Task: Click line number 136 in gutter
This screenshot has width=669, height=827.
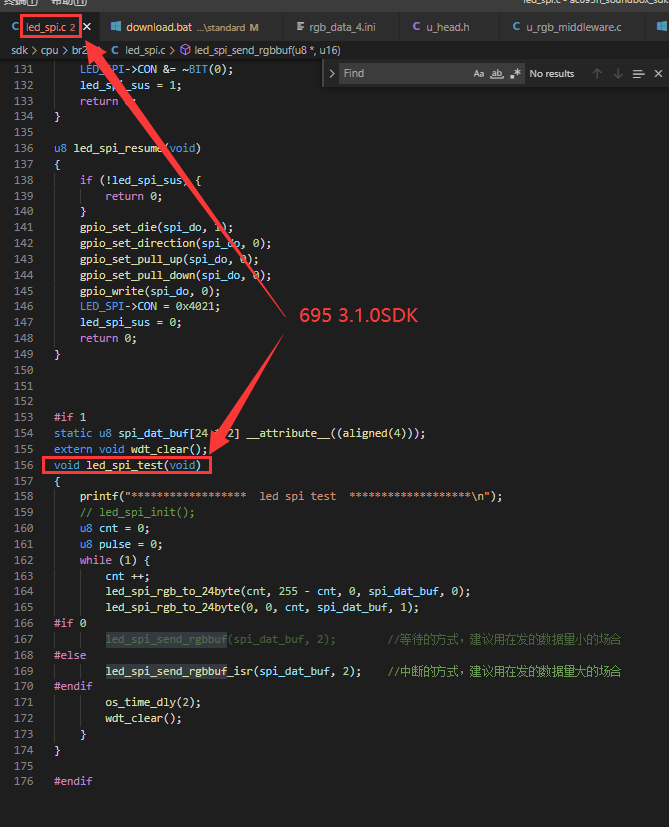Action: tap(23, 148)
